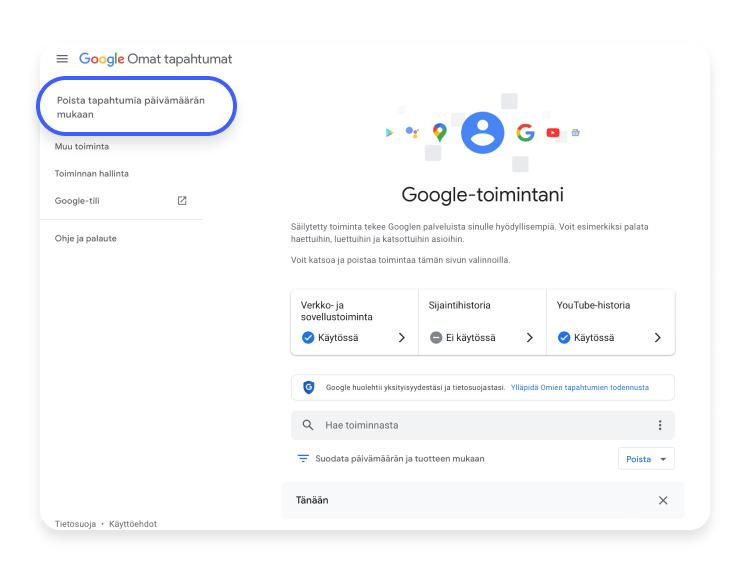Image resolution: width=750 pixels, height=571 pixels.
Task: Click the Käytössä checkmark for YouTube-historia
Action: pos(564,338)
